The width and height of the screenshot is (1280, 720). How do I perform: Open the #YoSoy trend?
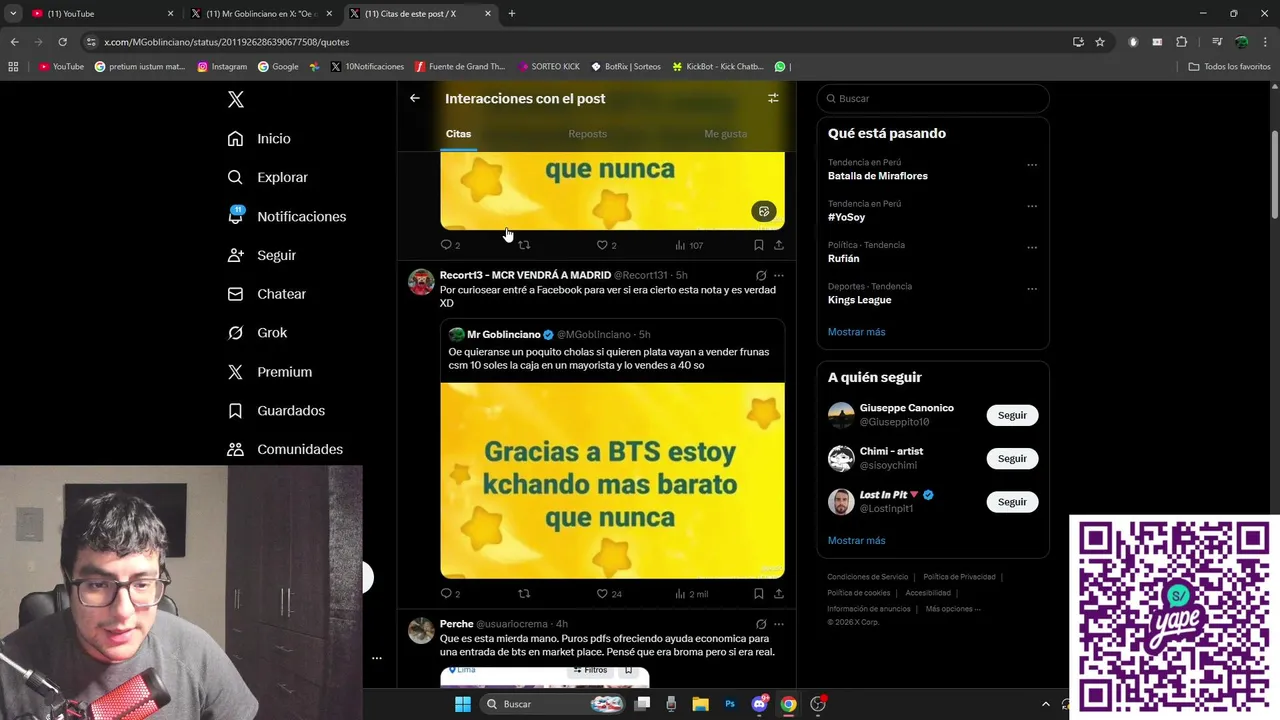846,217
